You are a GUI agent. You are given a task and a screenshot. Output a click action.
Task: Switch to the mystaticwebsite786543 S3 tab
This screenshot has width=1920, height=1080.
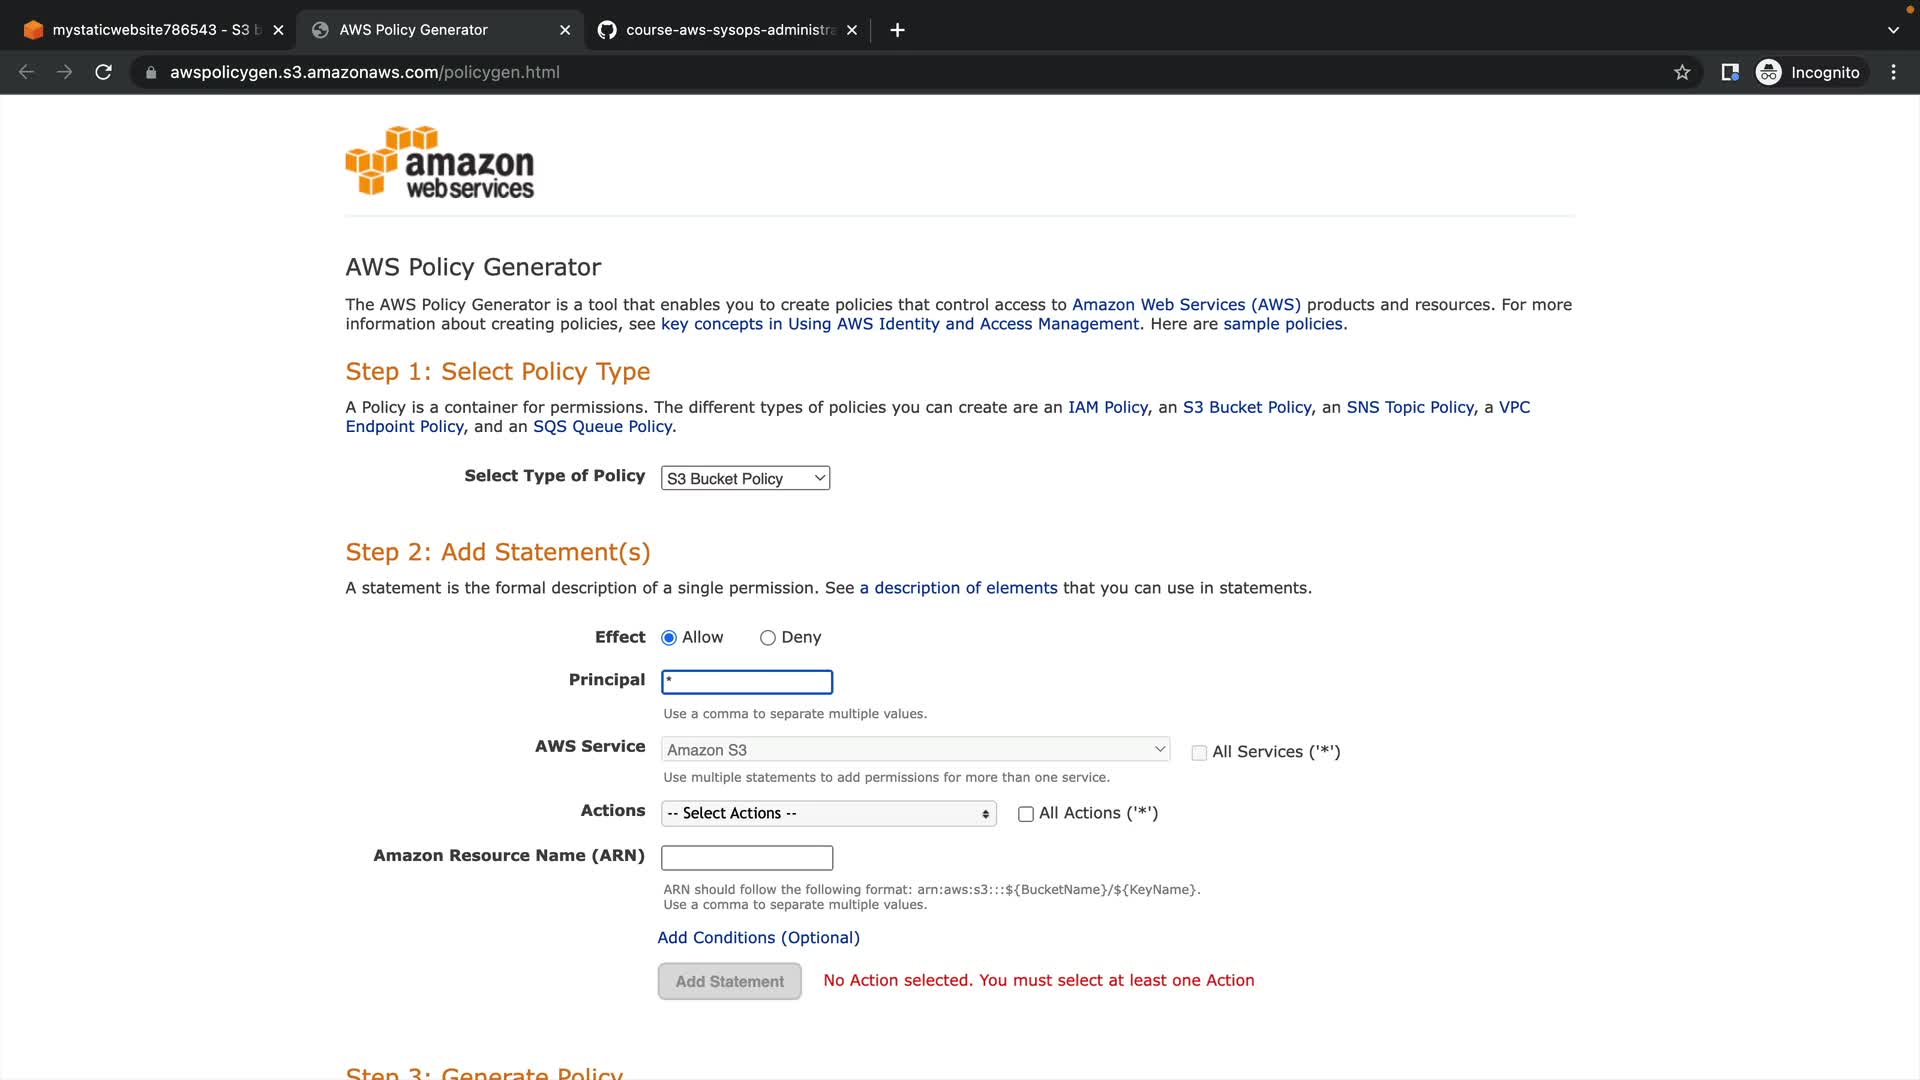150,30
